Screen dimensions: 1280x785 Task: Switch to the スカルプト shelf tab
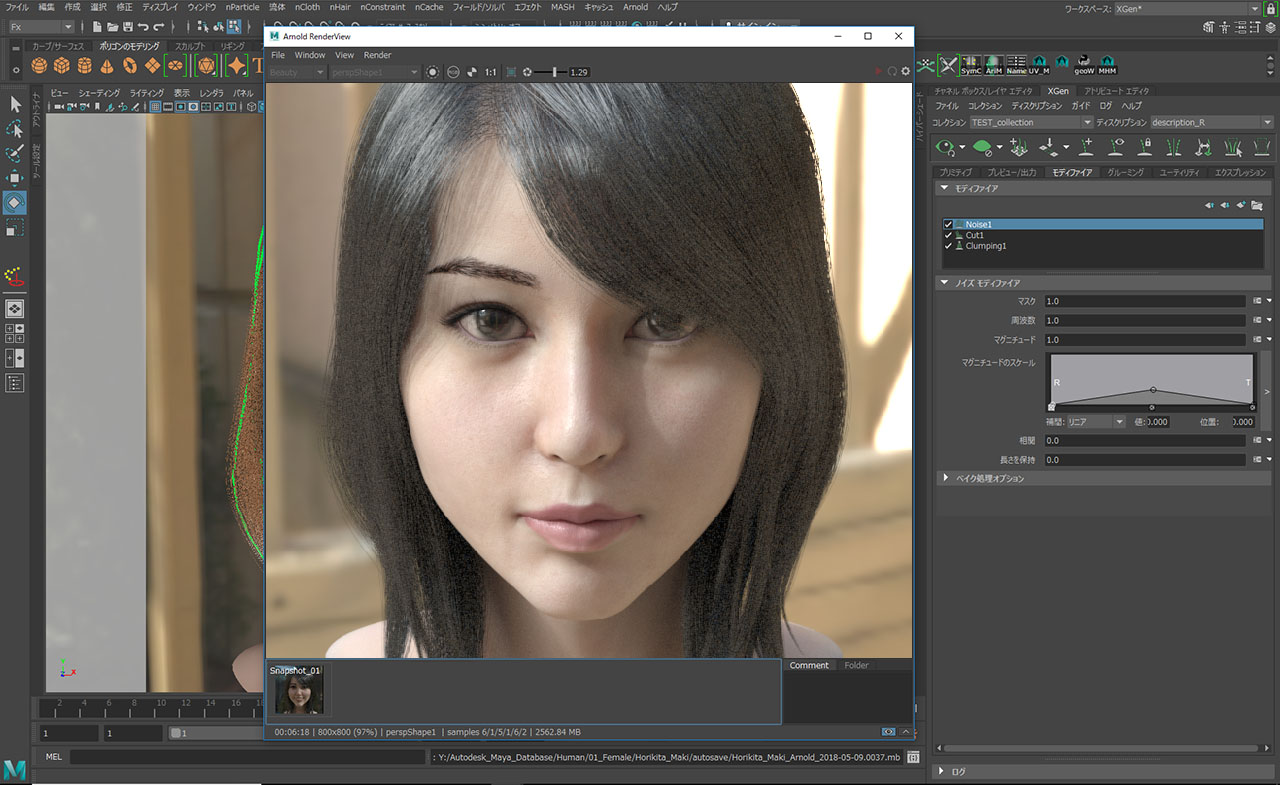pyautogui.click(x=190, y=46)
